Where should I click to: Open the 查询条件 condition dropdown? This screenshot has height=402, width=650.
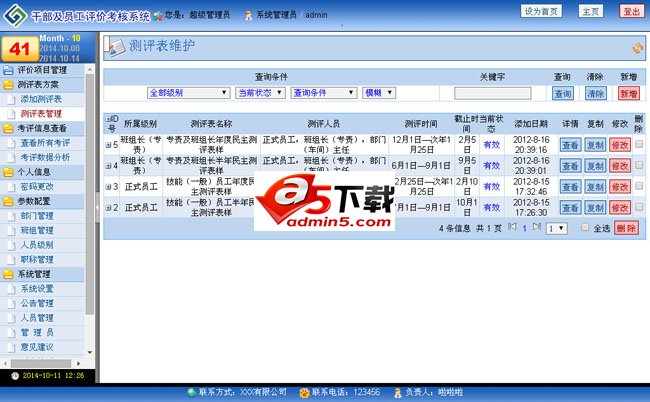(324, 92)
